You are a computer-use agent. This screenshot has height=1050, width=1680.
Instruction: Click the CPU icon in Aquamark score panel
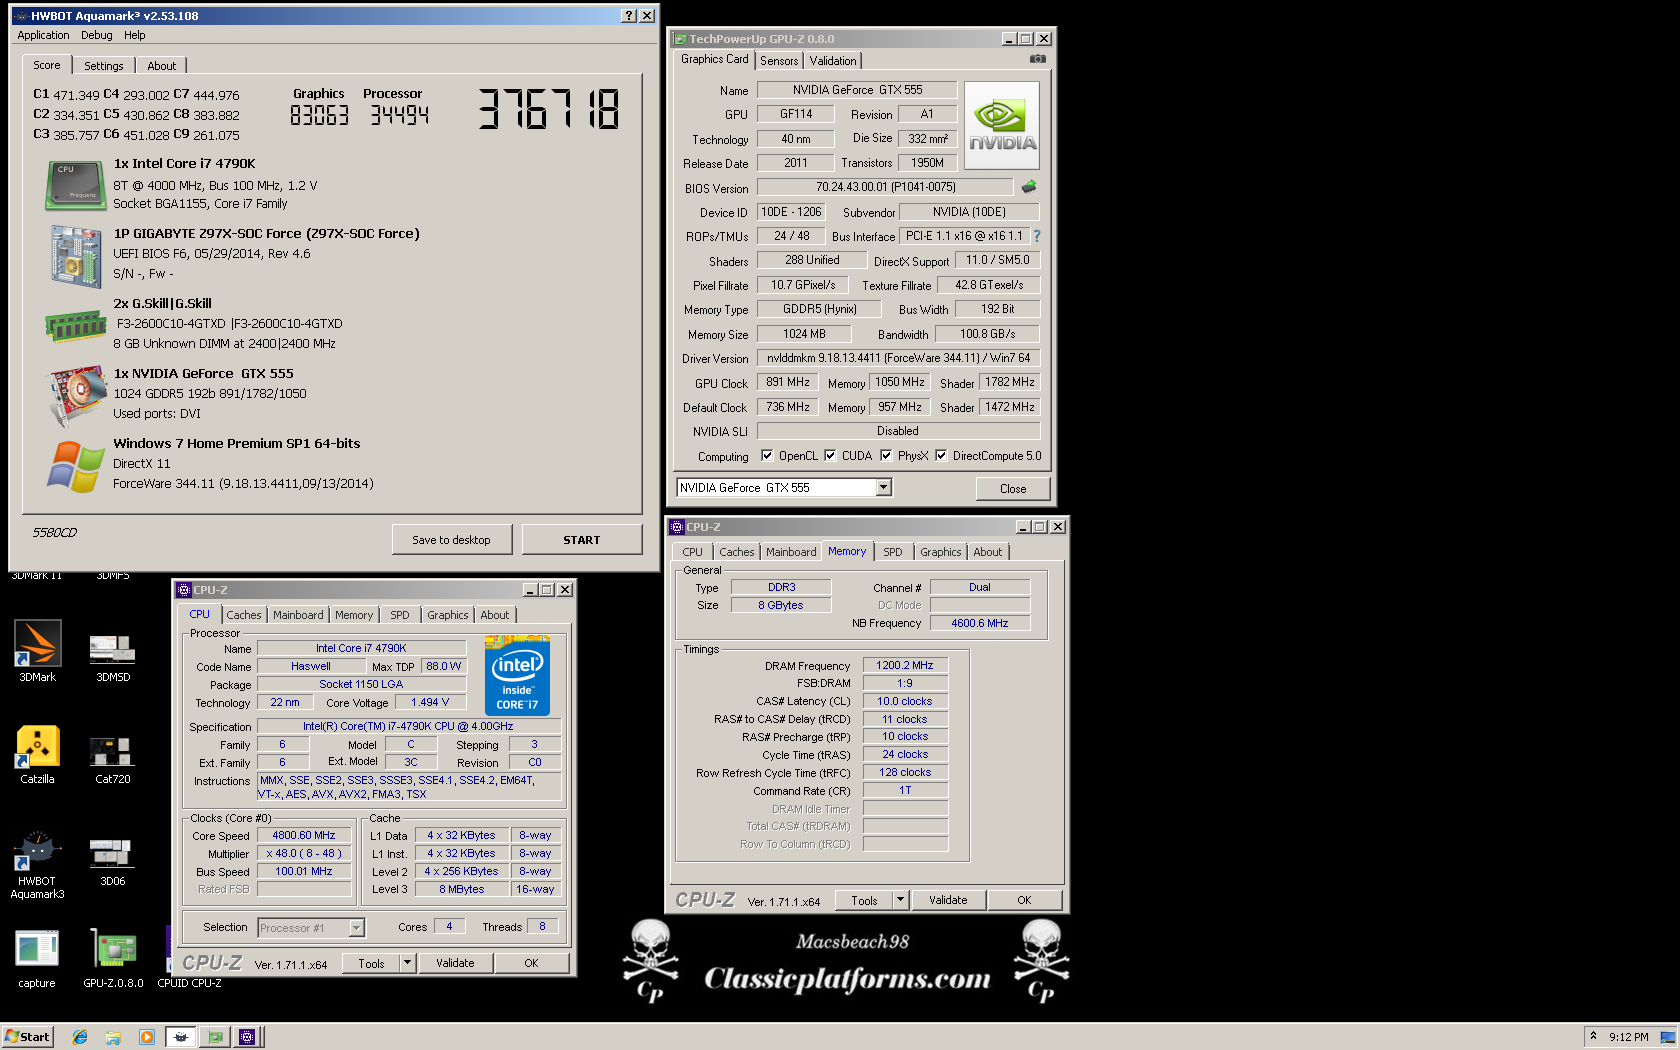click(x=75, y=186)
